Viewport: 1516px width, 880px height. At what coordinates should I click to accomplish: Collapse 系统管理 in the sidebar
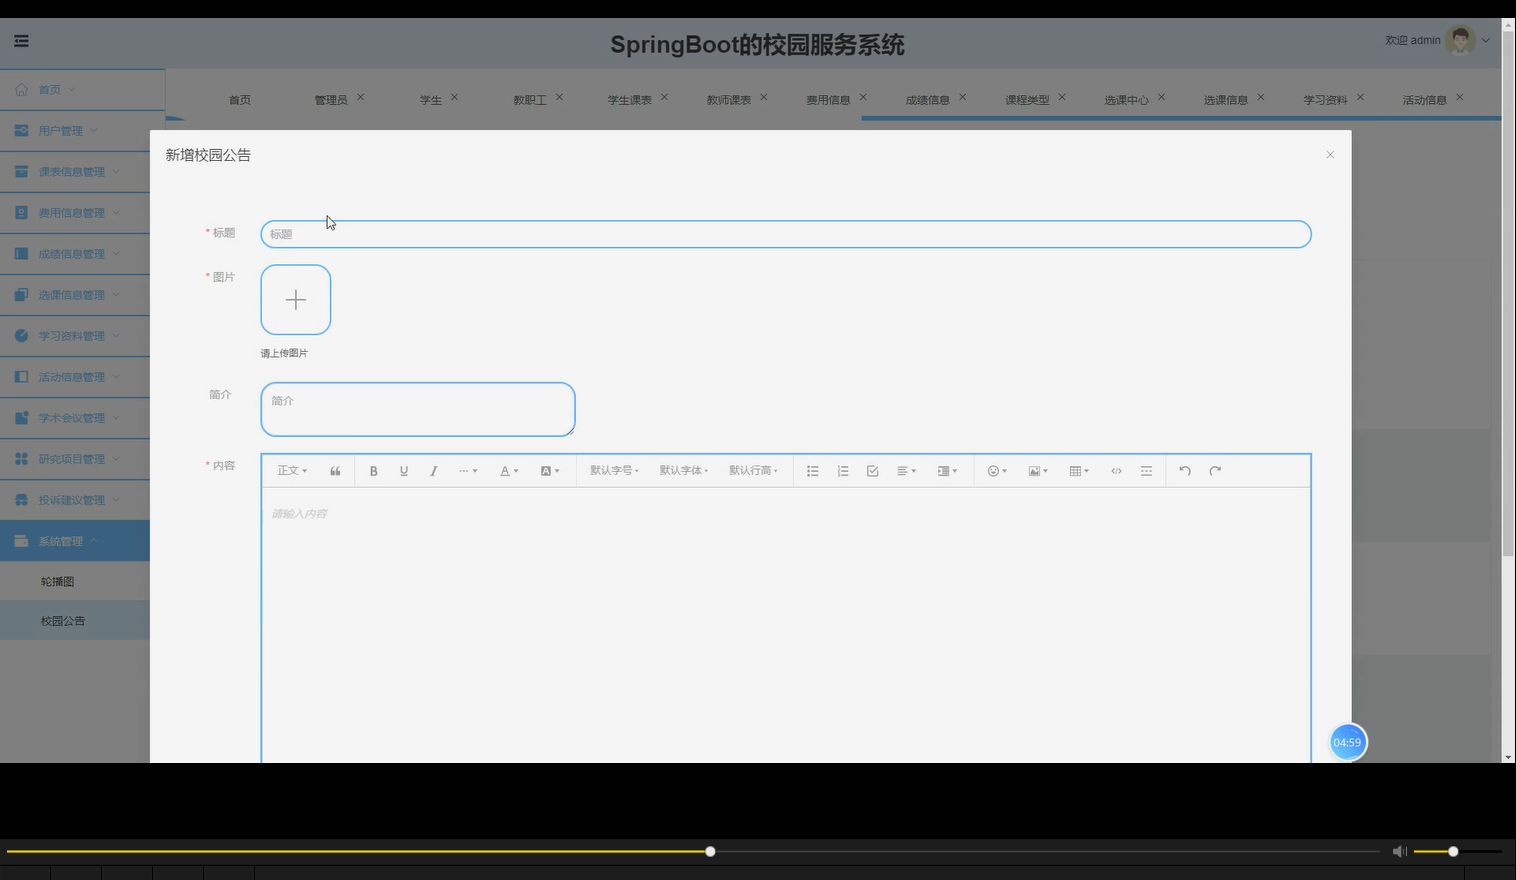click(x=75, y=541)
